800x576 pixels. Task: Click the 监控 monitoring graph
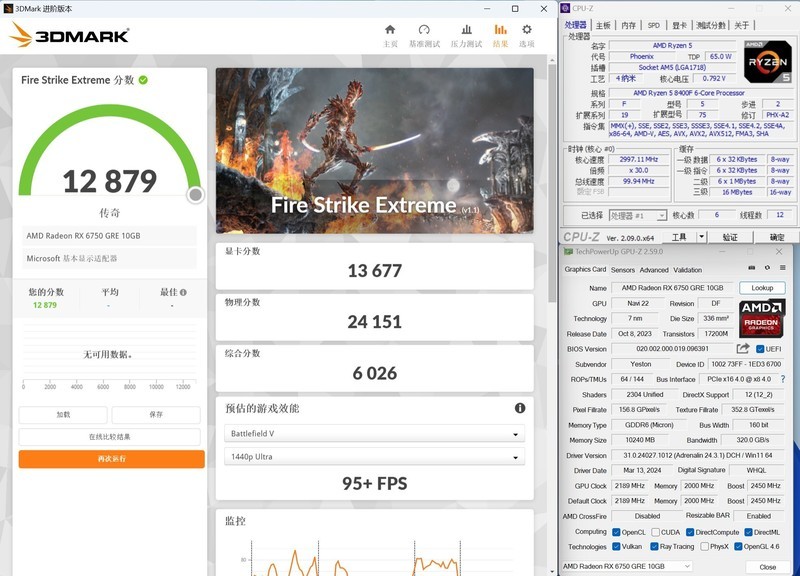378,565
